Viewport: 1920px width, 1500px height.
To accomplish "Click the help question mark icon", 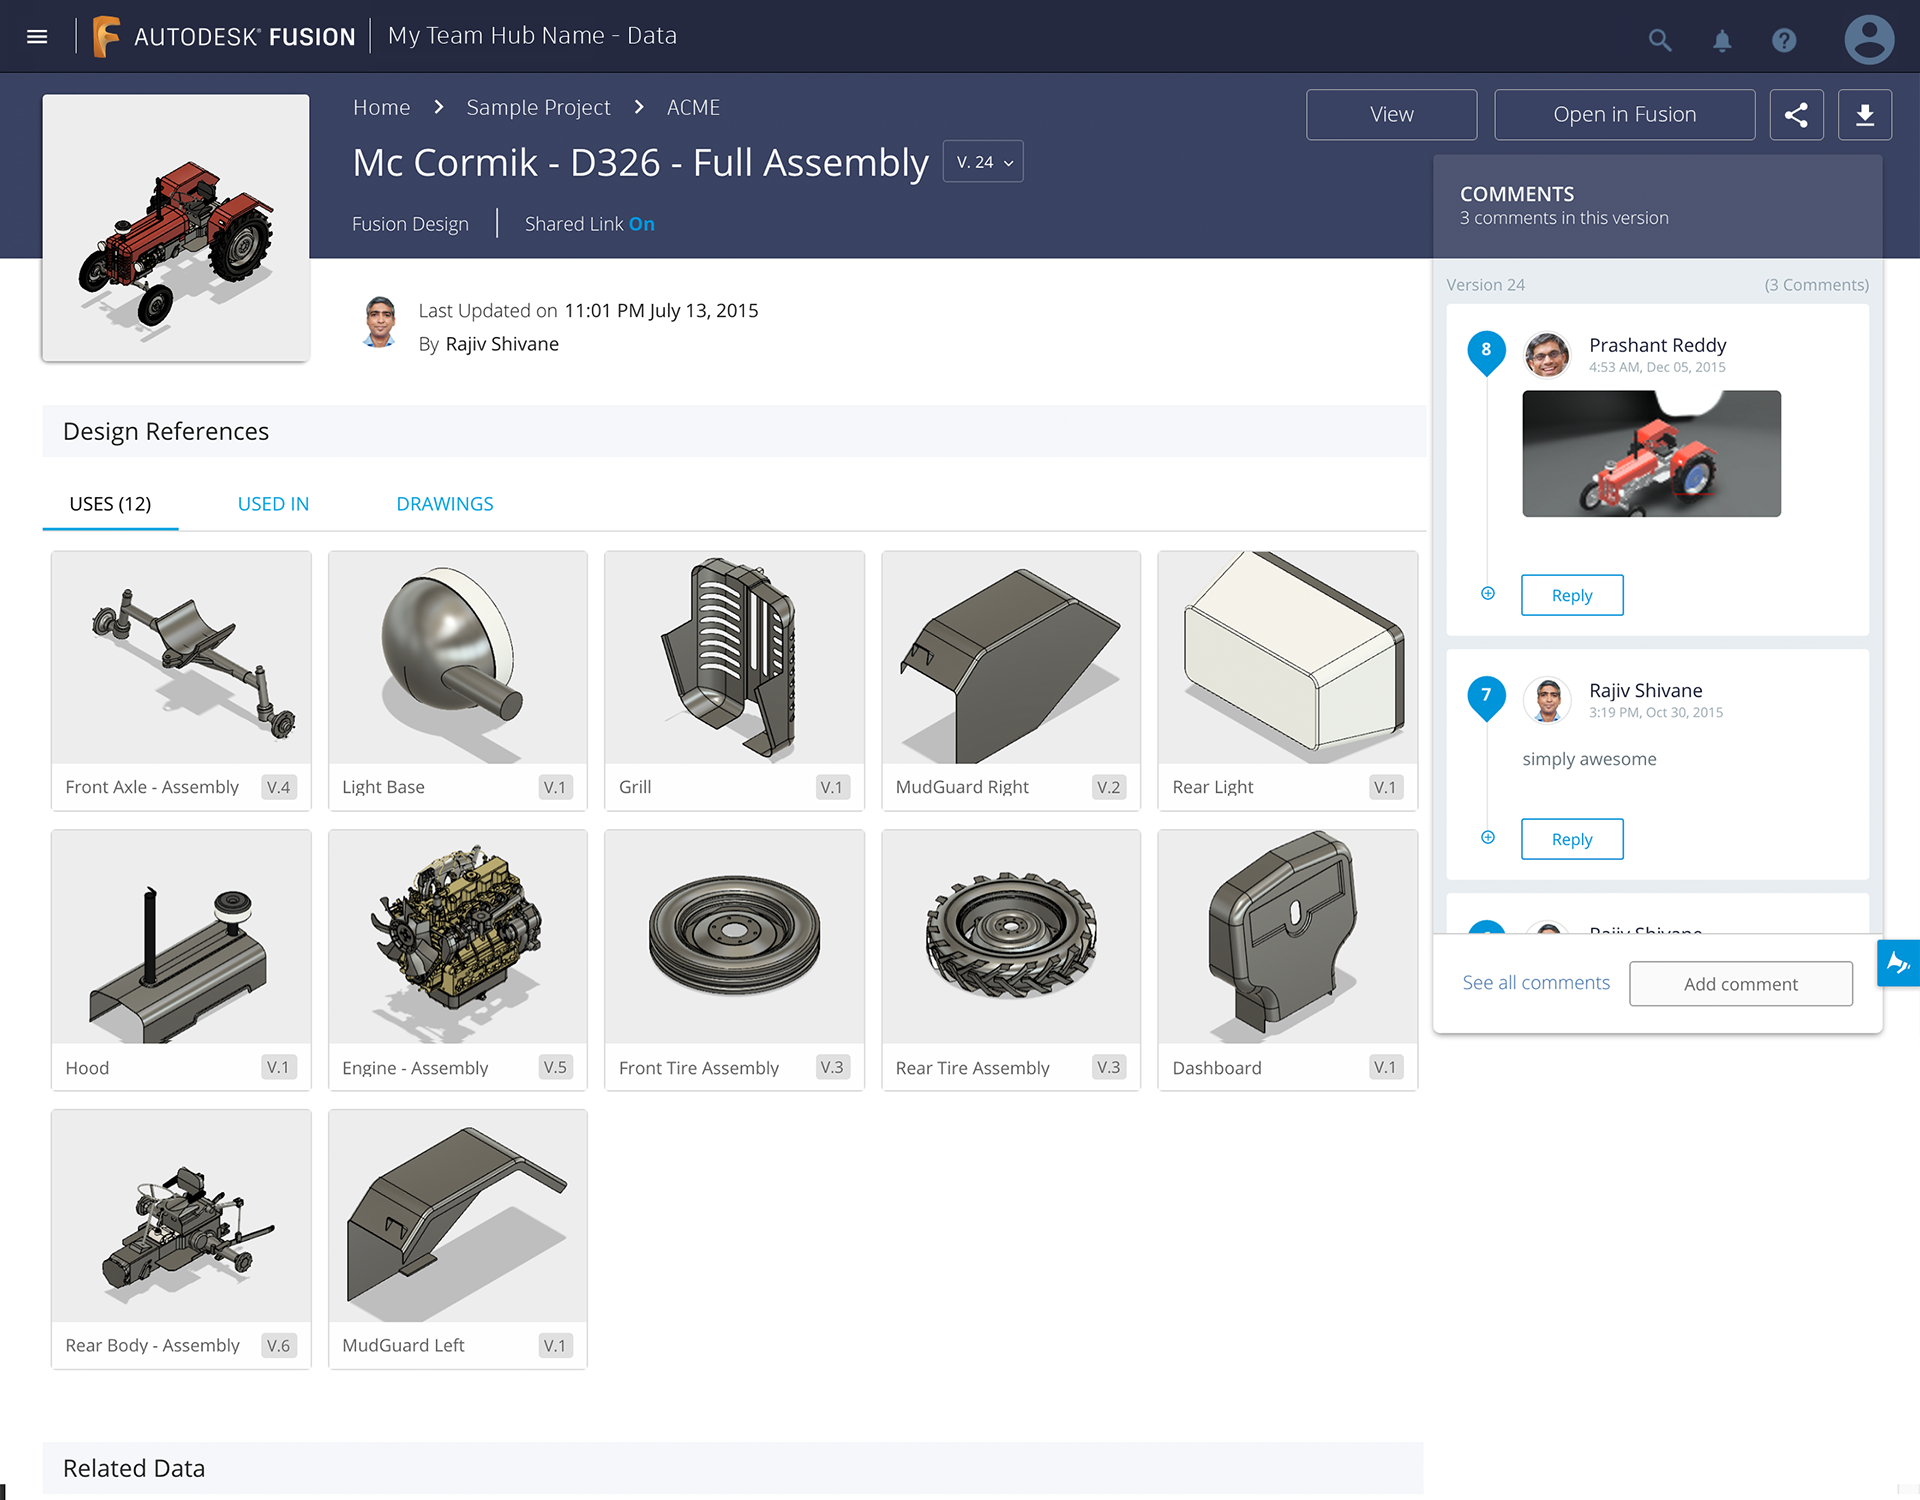I will coord(1784,40).
